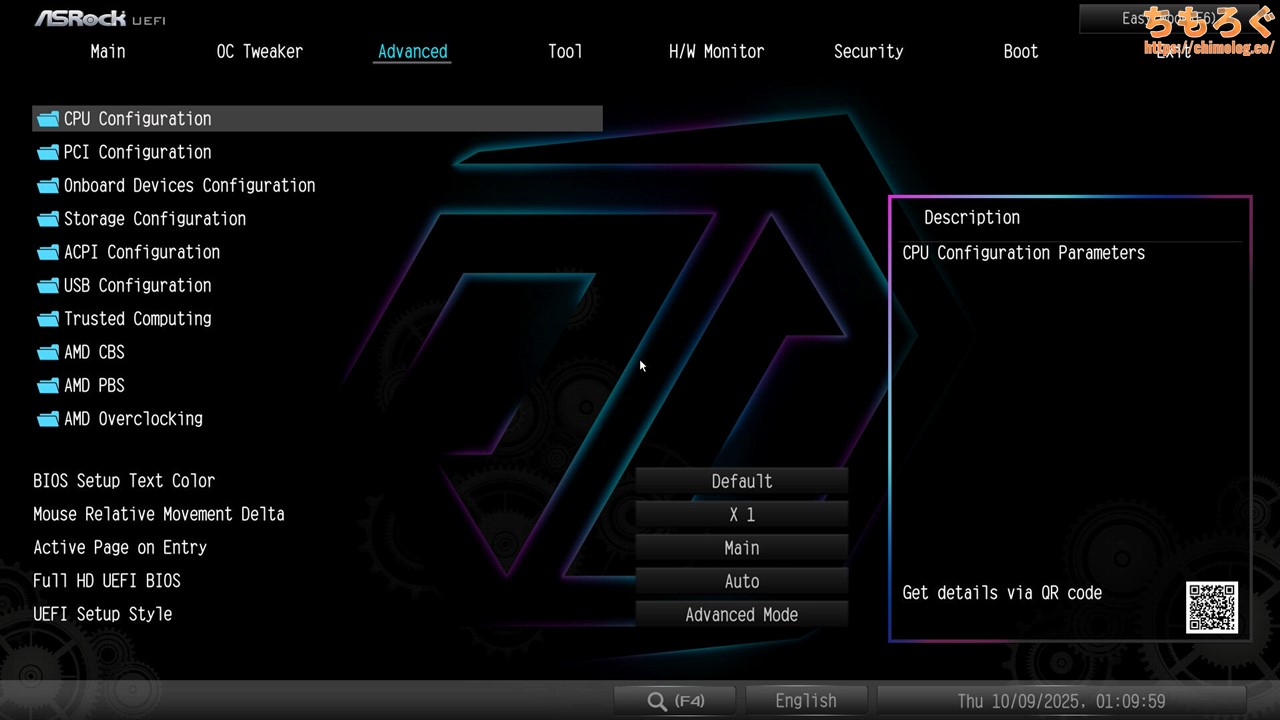The width and height of the screenshot is (1280, 720).
Task: Click the PCI Configuration folder icon
Action: tap(48, 152)
